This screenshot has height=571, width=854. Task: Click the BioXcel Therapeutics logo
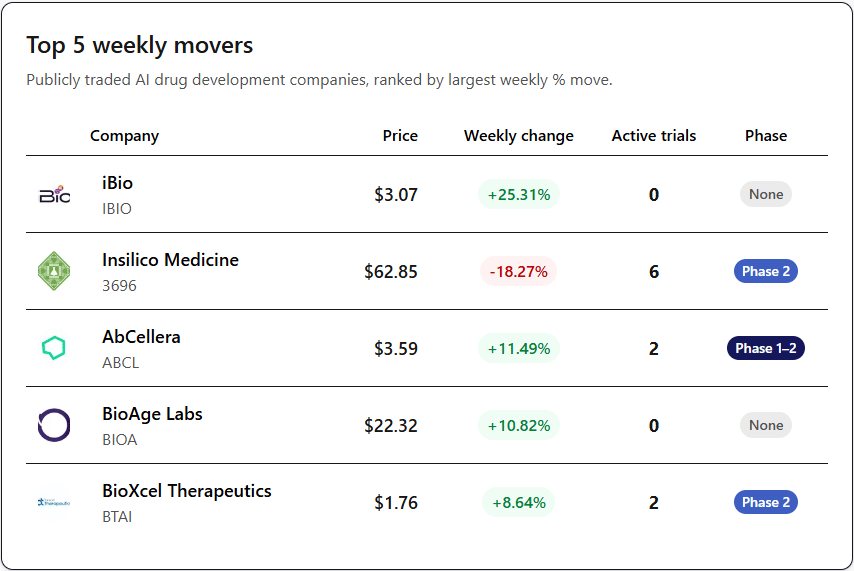point(54,502)
